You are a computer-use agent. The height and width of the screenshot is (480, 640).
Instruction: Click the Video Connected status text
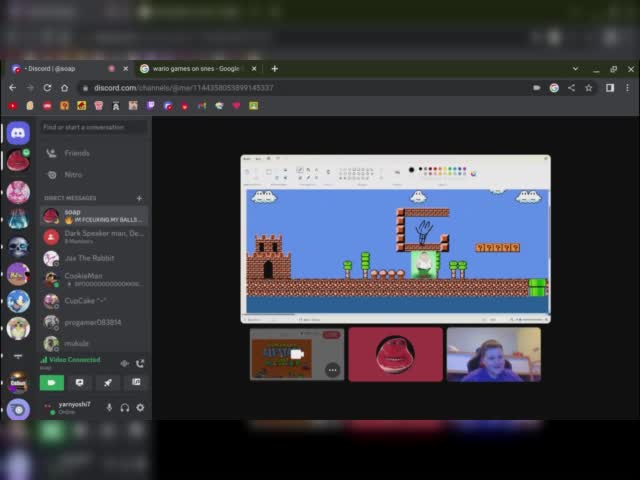click(74, 360)
